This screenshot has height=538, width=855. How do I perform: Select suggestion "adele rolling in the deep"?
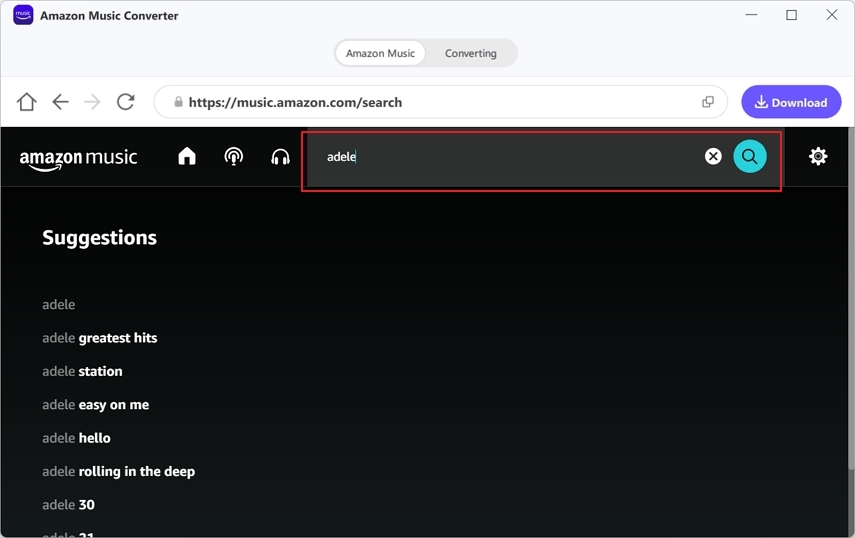[118, 471]
